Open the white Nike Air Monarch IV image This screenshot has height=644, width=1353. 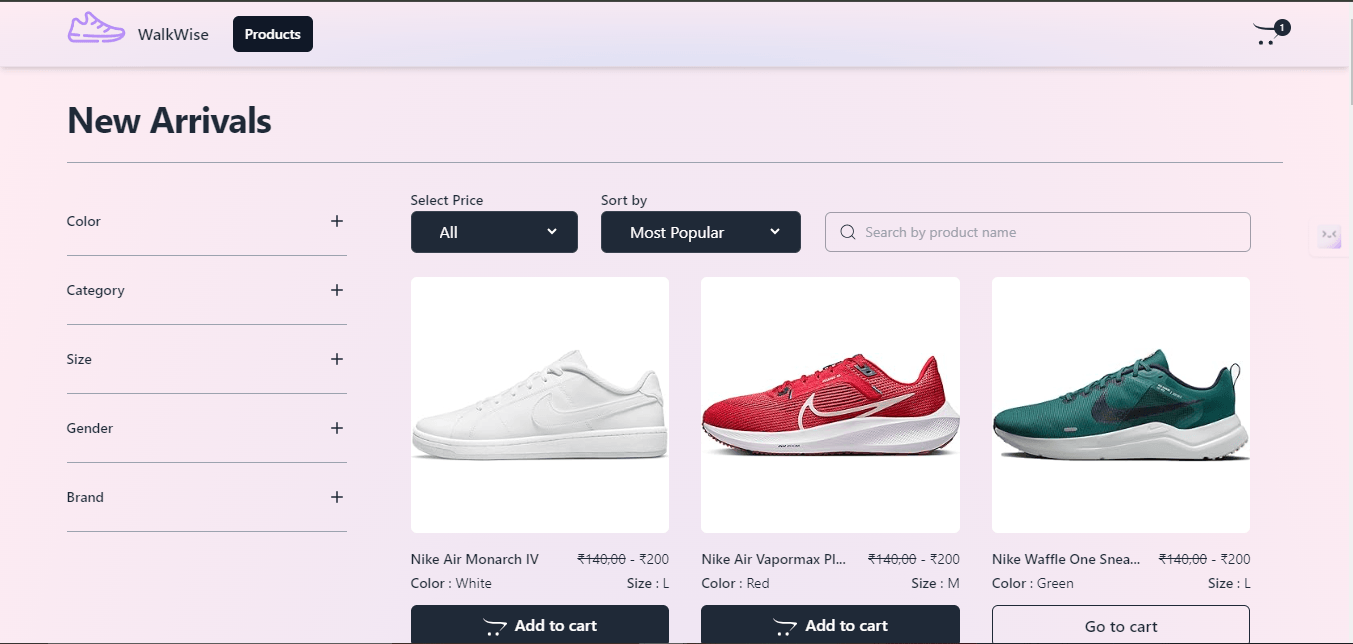(x=540, y=405)
